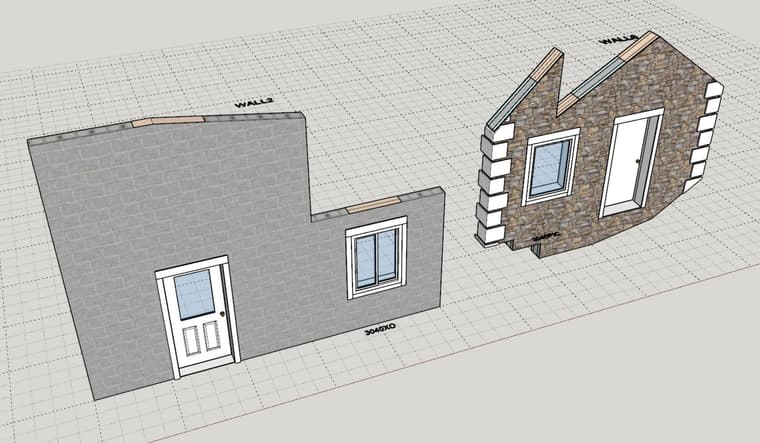Select the topmost left quoin block on the stone wall

499,132
